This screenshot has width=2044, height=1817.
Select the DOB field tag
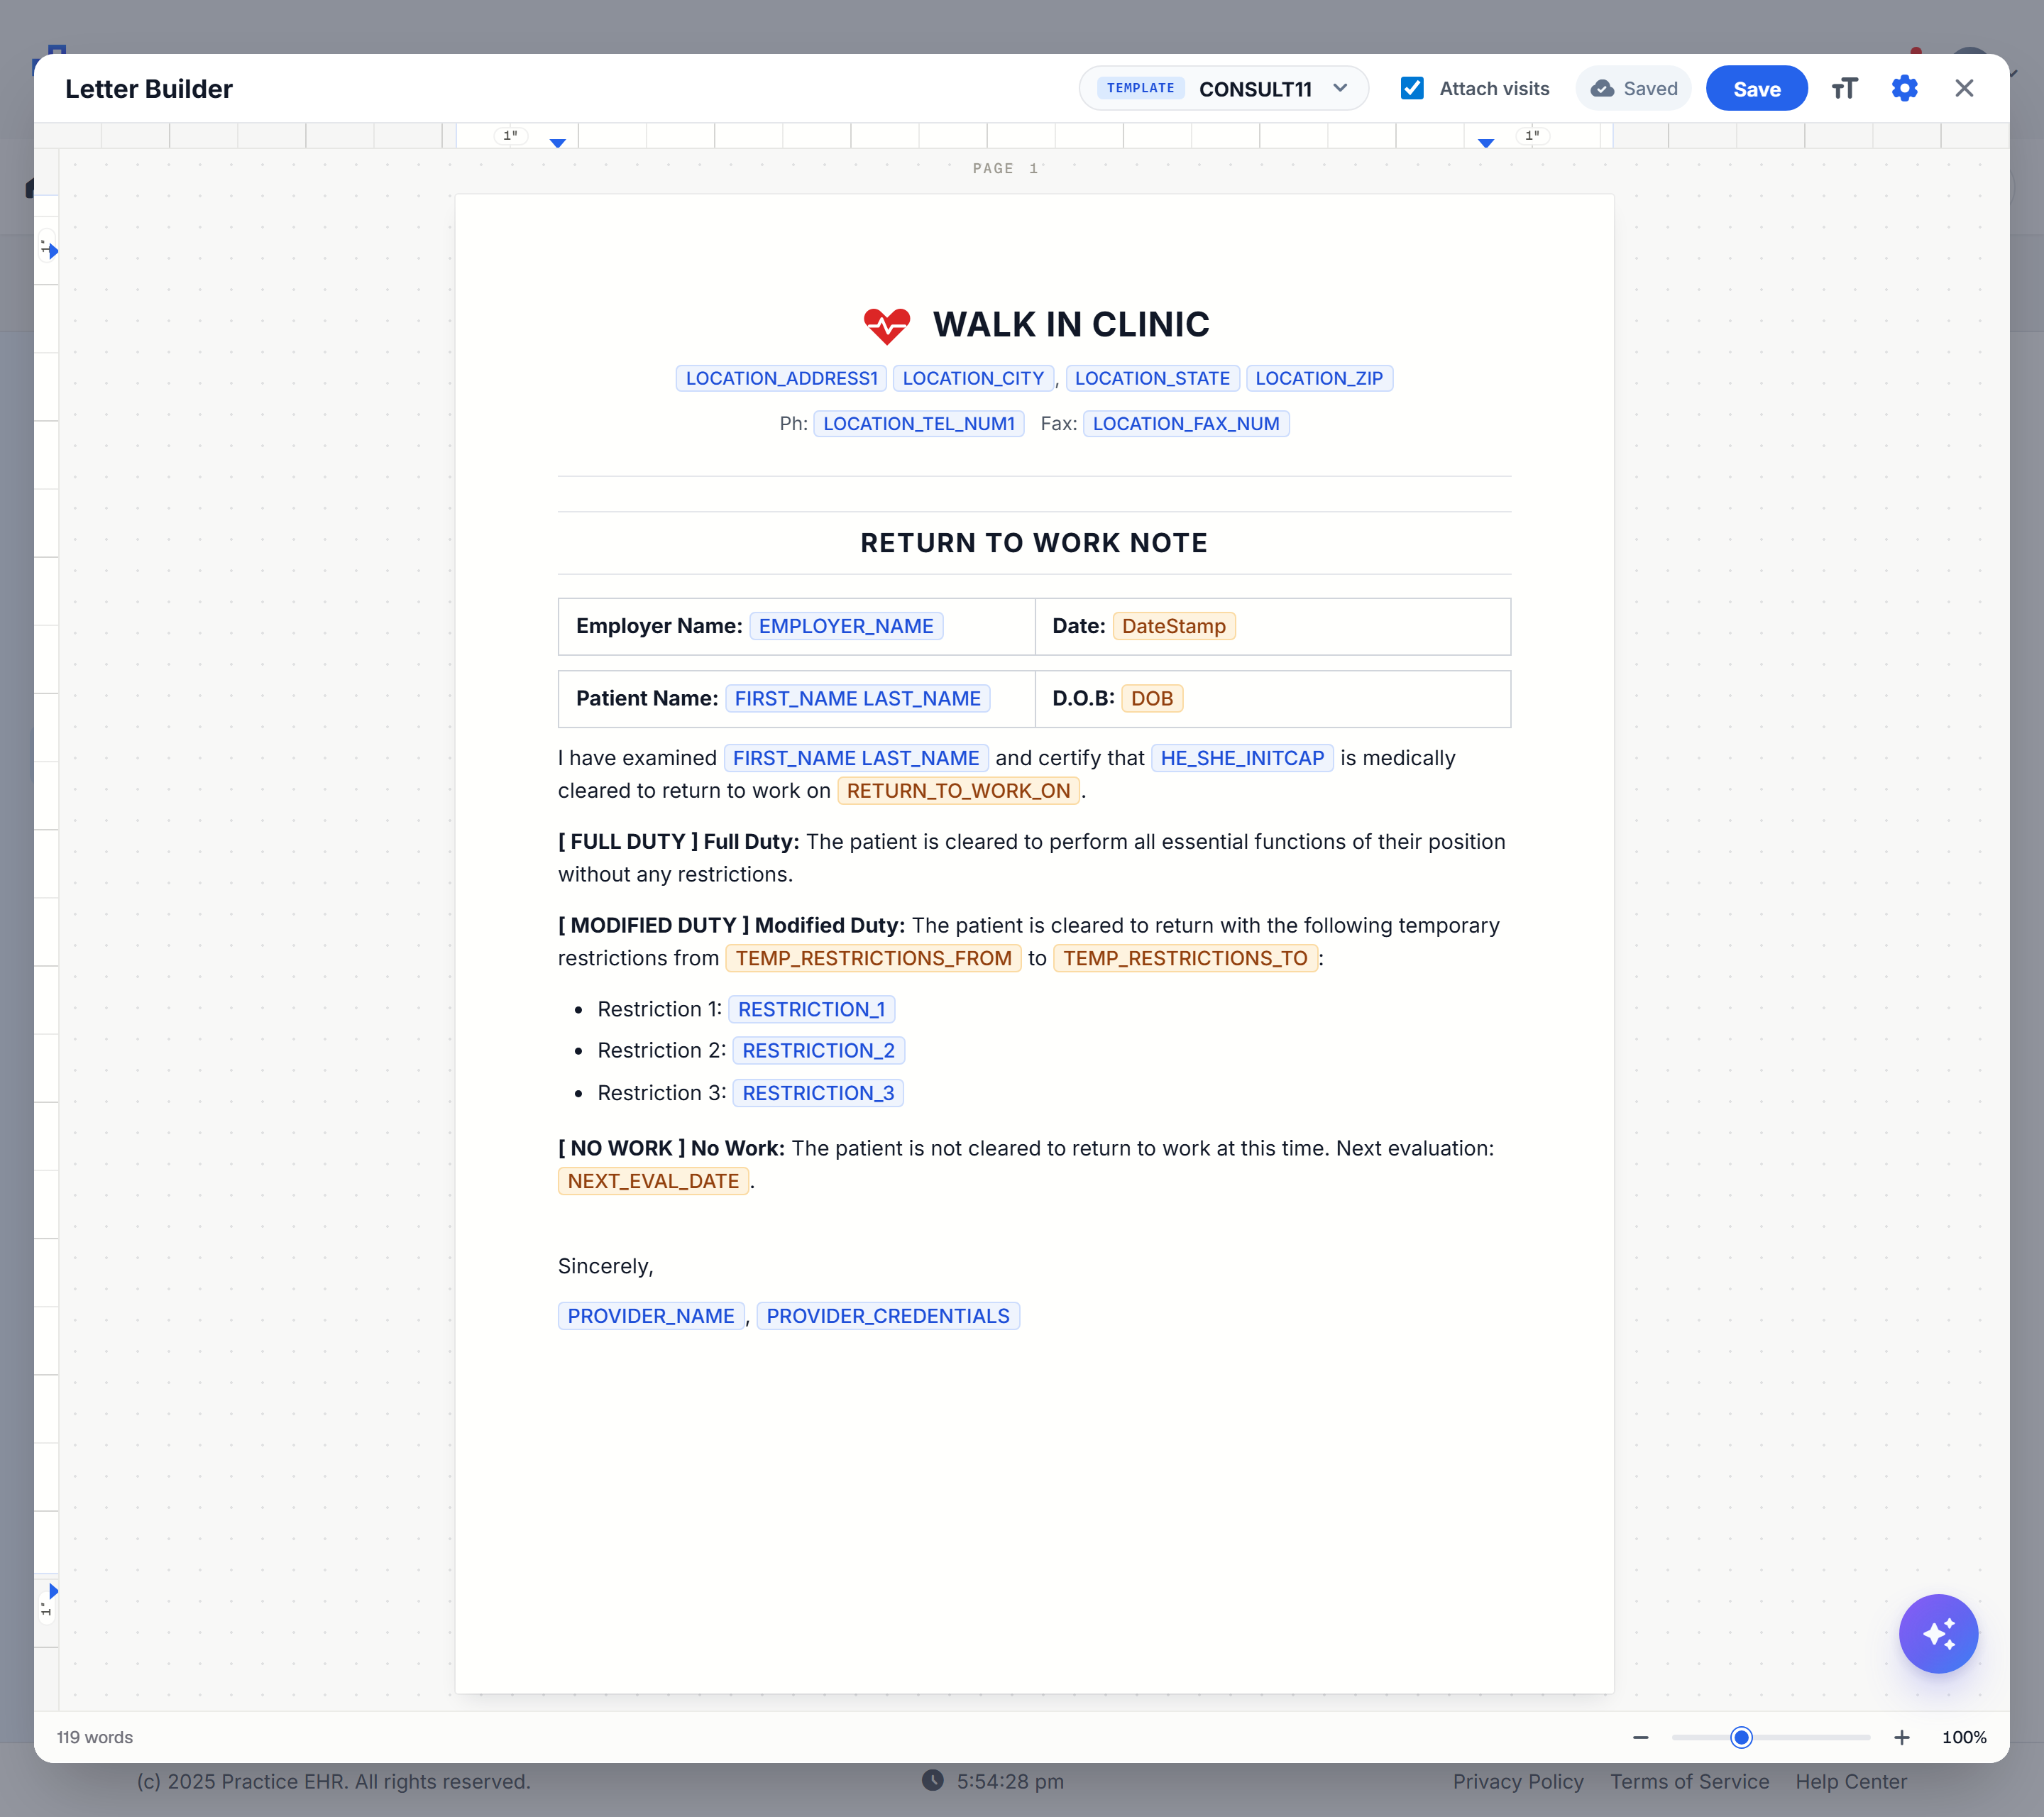1152,698
